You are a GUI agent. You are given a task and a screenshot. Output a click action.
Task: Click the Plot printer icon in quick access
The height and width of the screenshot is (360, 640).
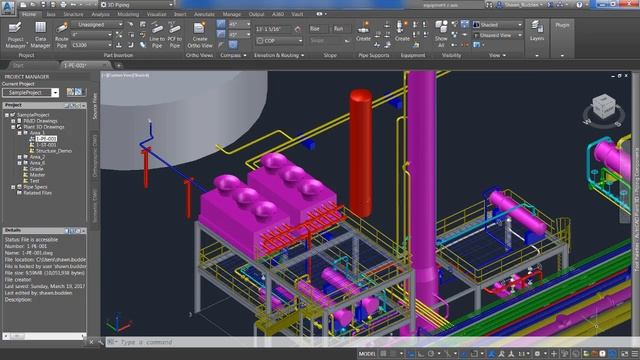(x=63, y=5)
